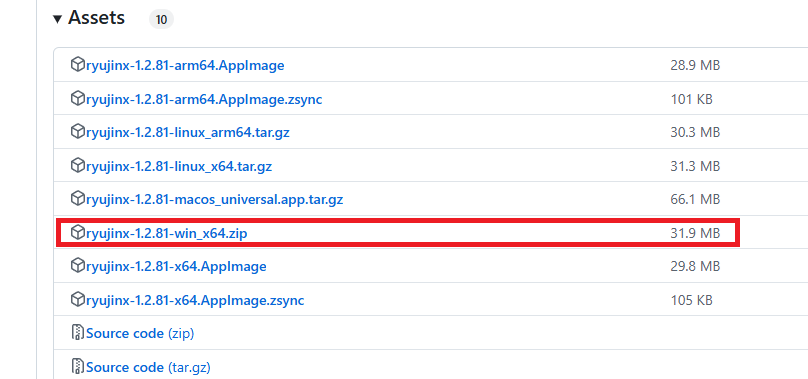Collapse the Assets section triangle
Viewport: 808px width, 379px height.
point(57,19)
